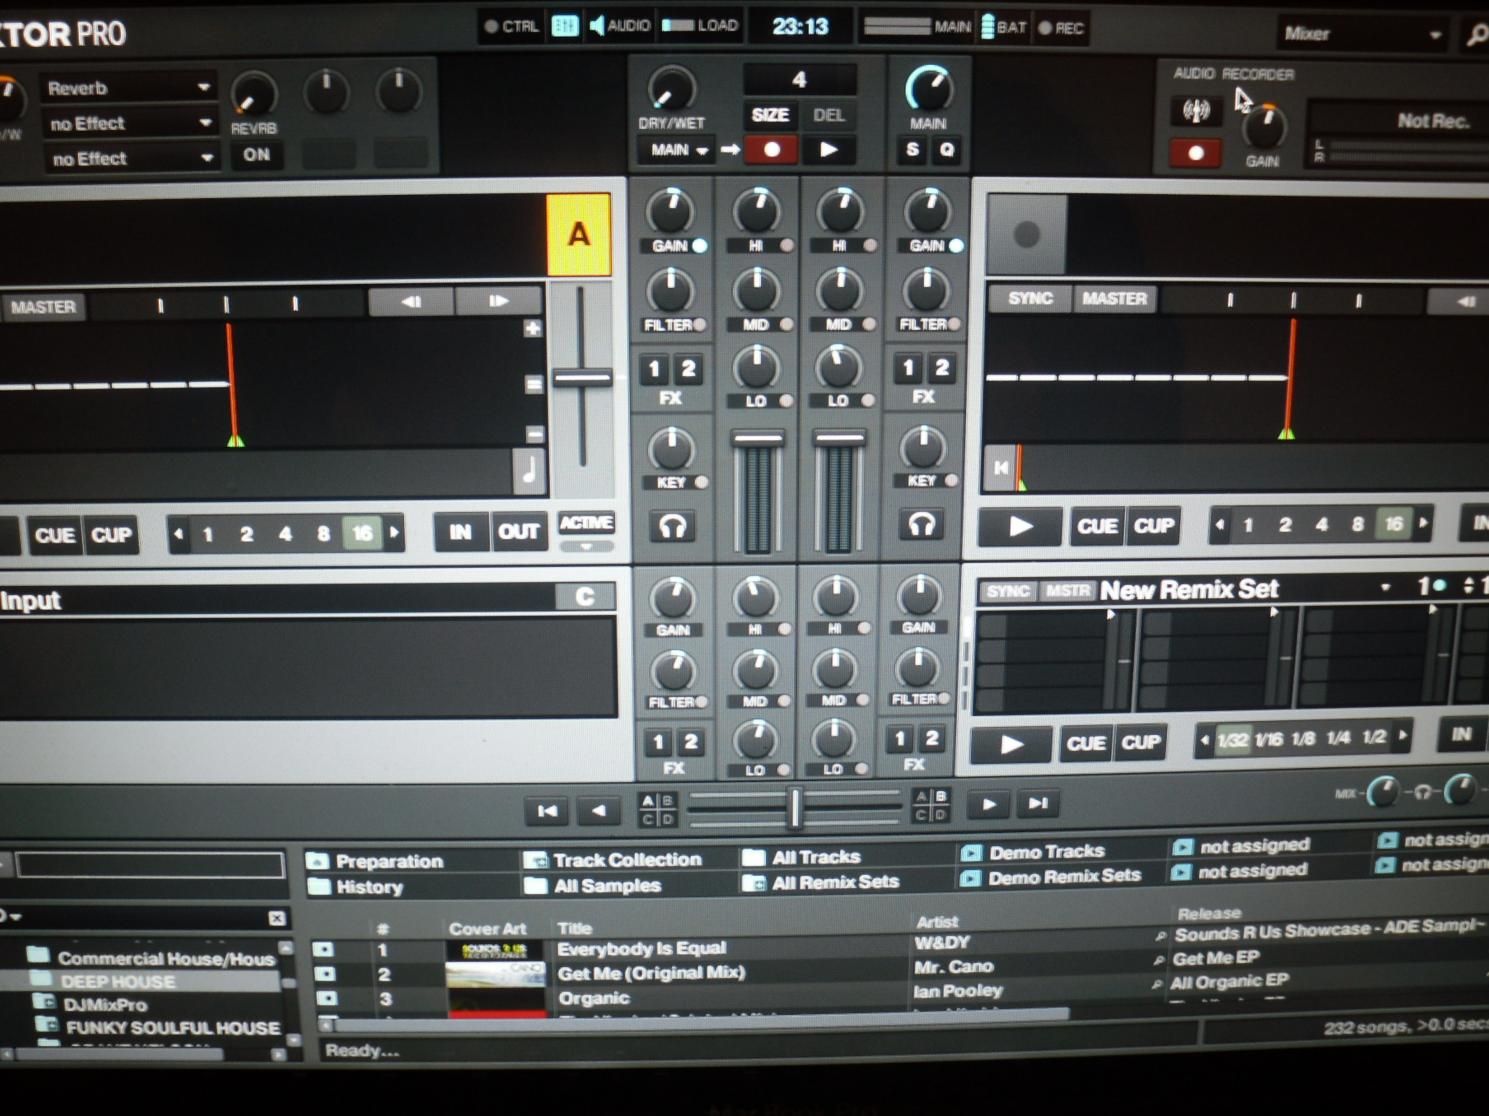Click the red loop recorder record button

[772, 150]
